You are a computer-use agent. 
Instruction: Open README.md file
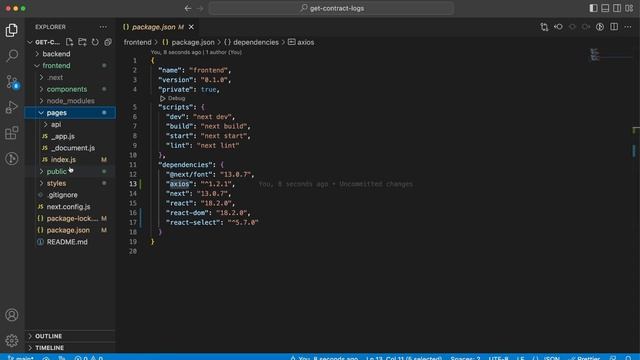click(x=70, y=242)
